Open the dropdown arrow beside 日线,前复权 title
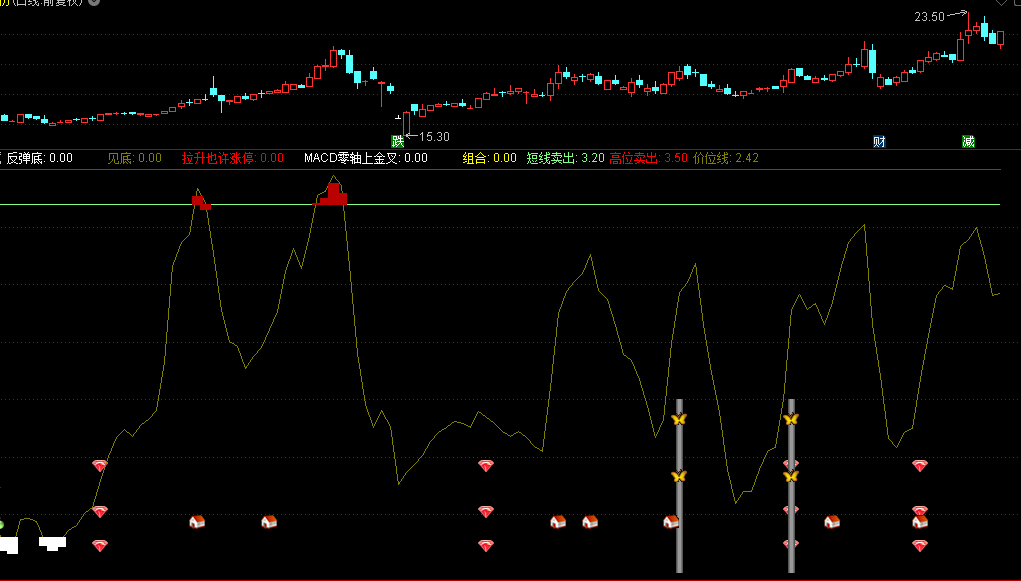 94,4
